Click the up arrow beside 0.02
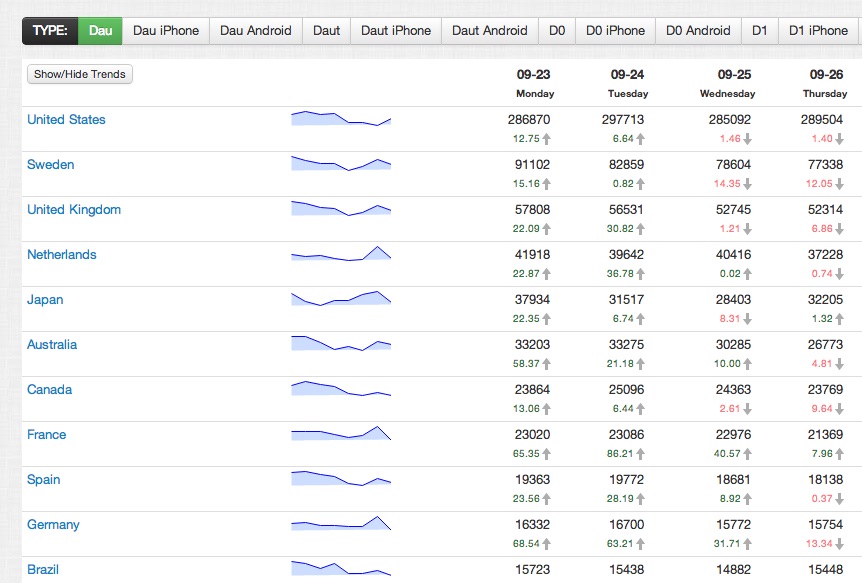The height and width of the screenshot is (583, 862). [747, 274]
